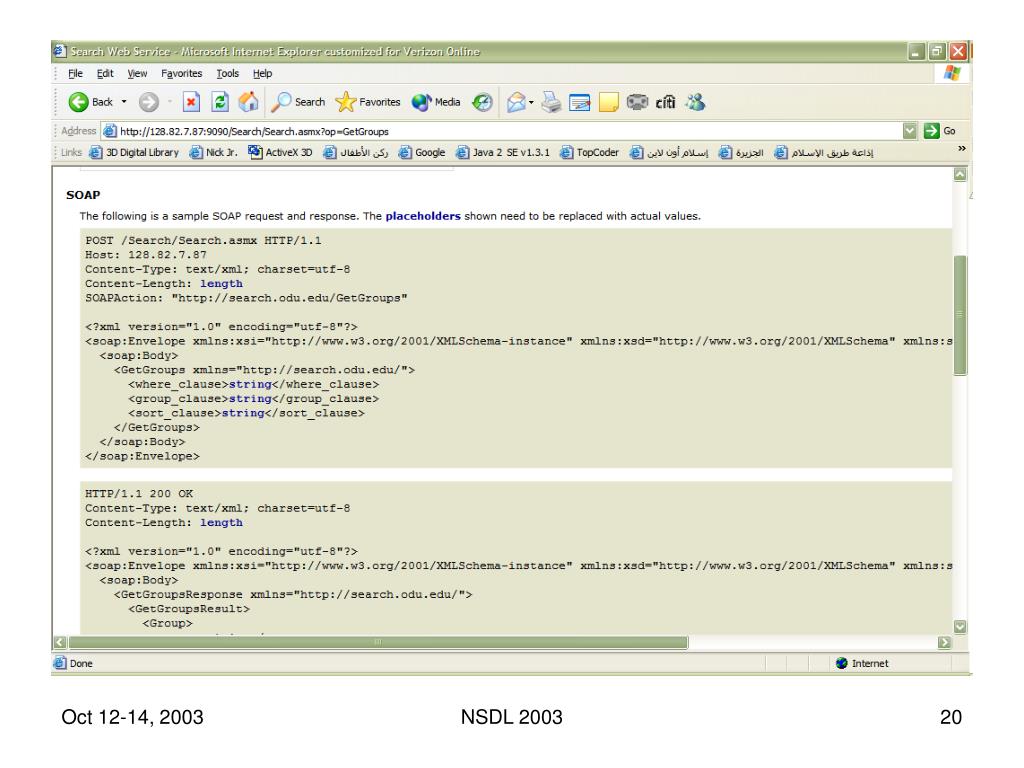This screenshot has width=1024, height=768.
Task: Open the History clock icon
Action: click(x=483, y=102)
